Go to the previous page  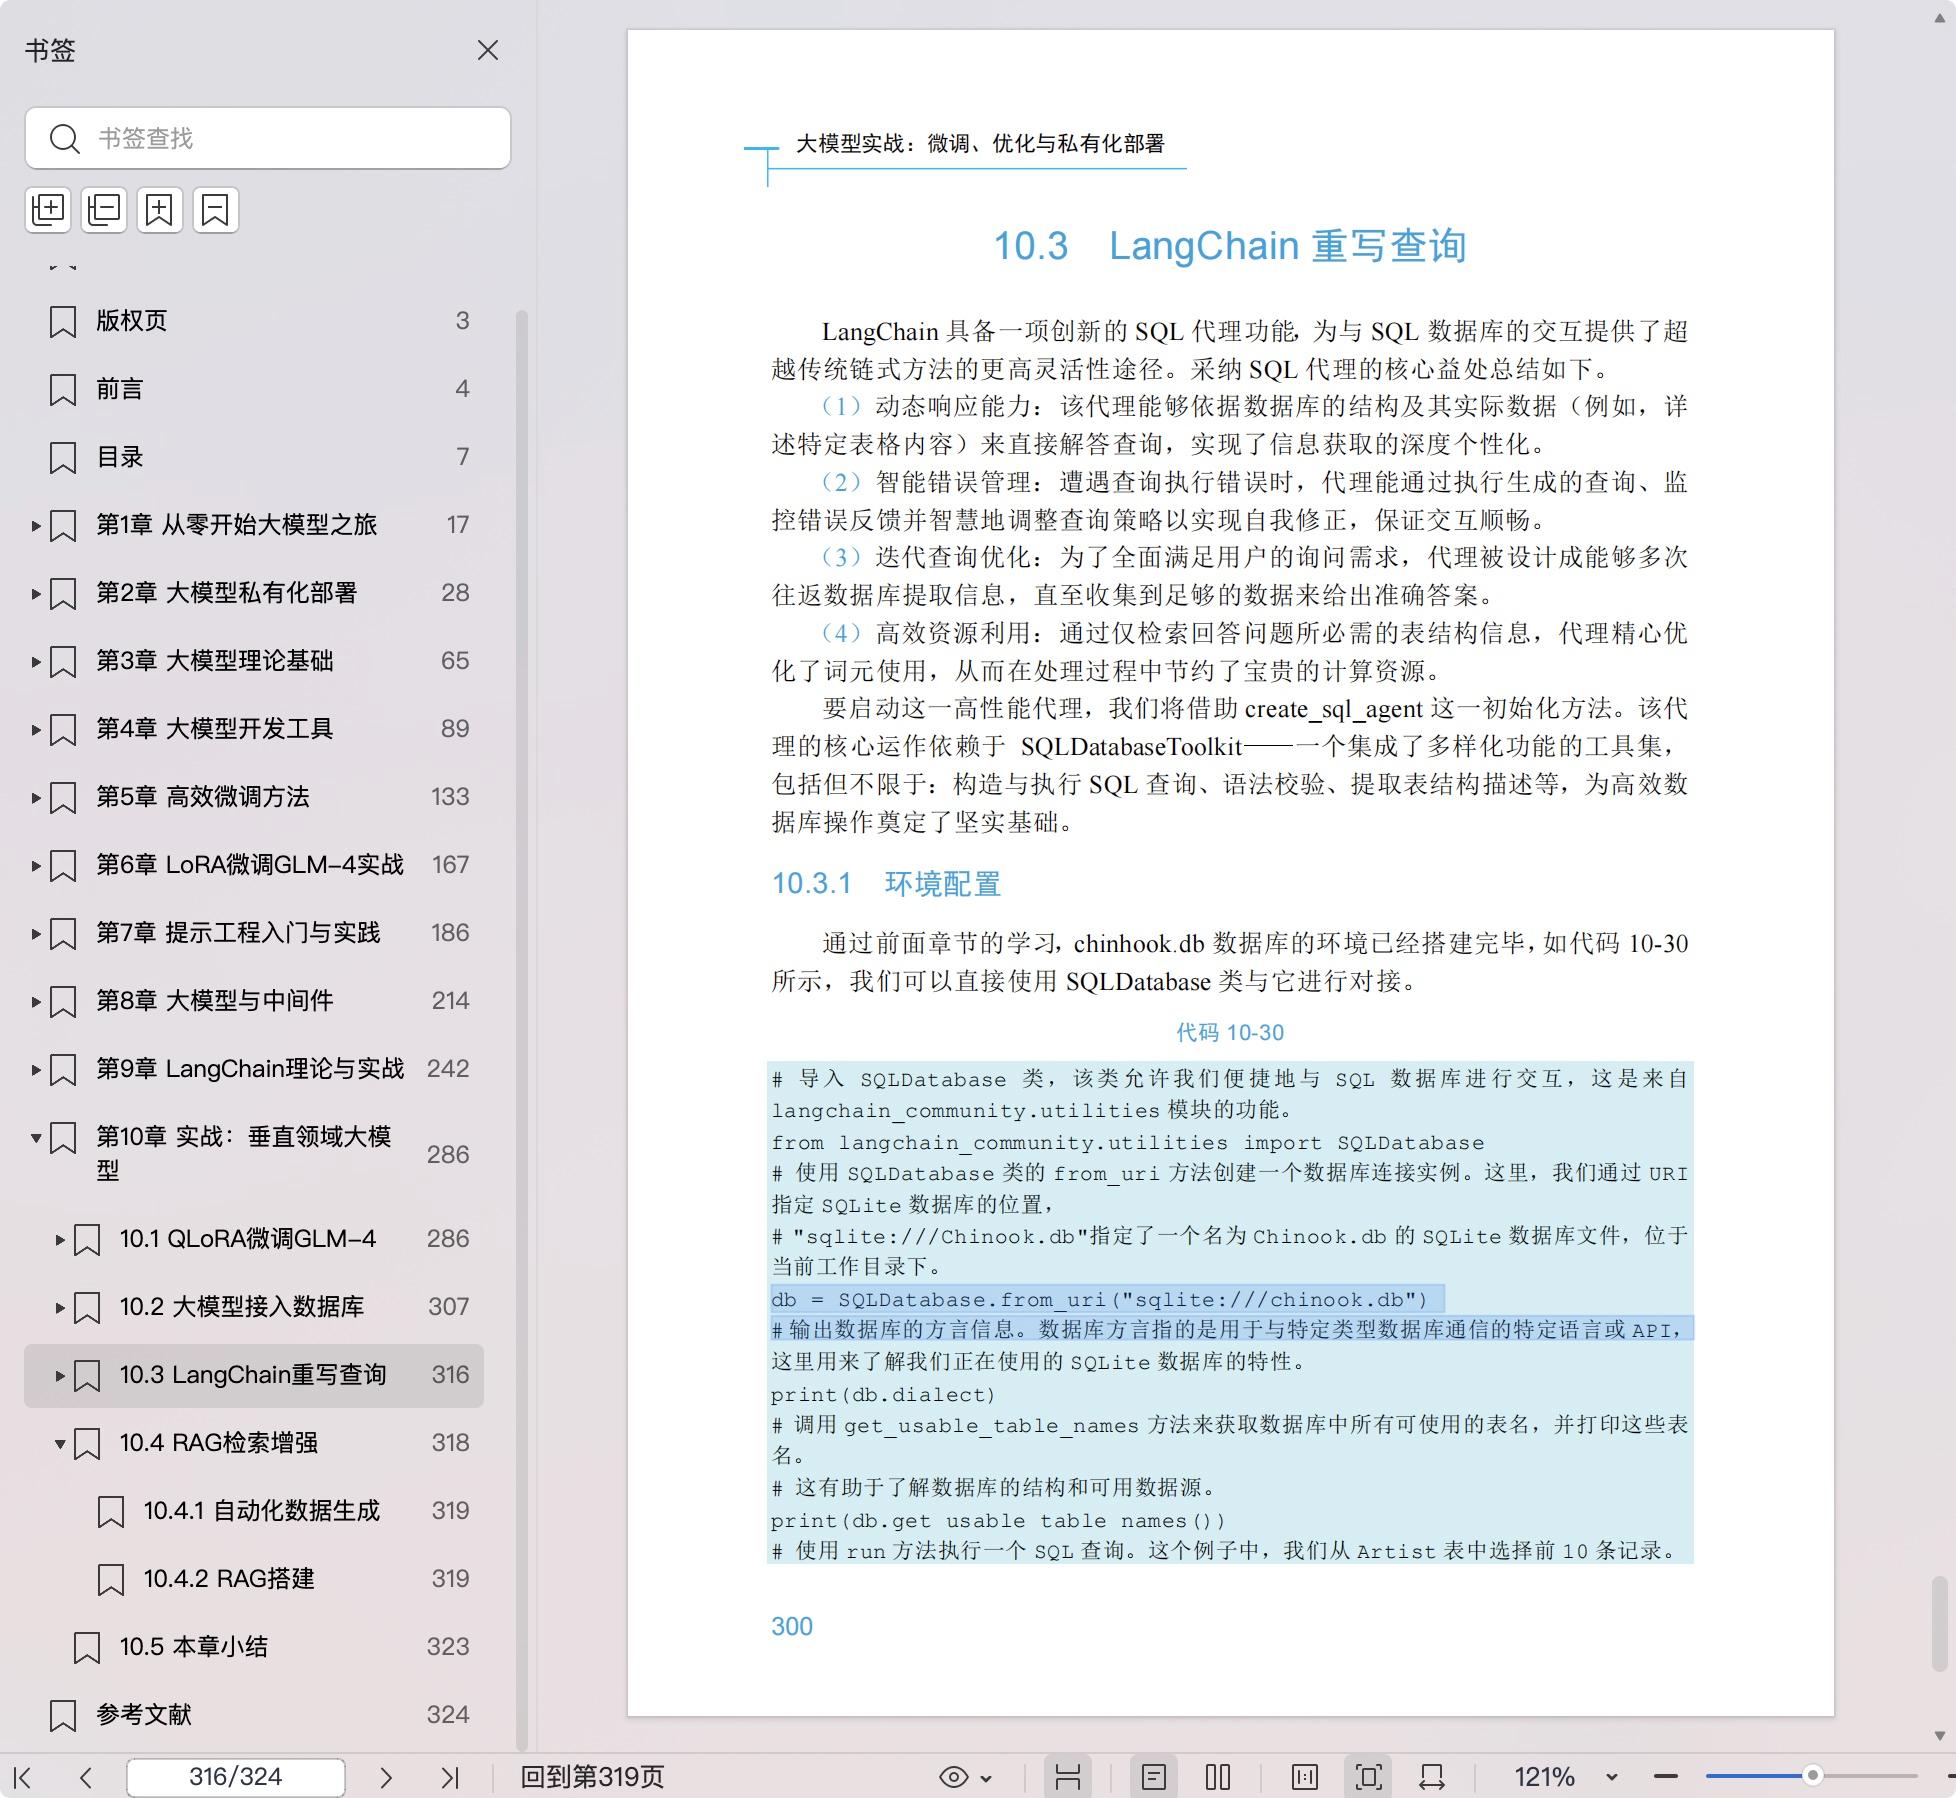(x=86, y=1777)
